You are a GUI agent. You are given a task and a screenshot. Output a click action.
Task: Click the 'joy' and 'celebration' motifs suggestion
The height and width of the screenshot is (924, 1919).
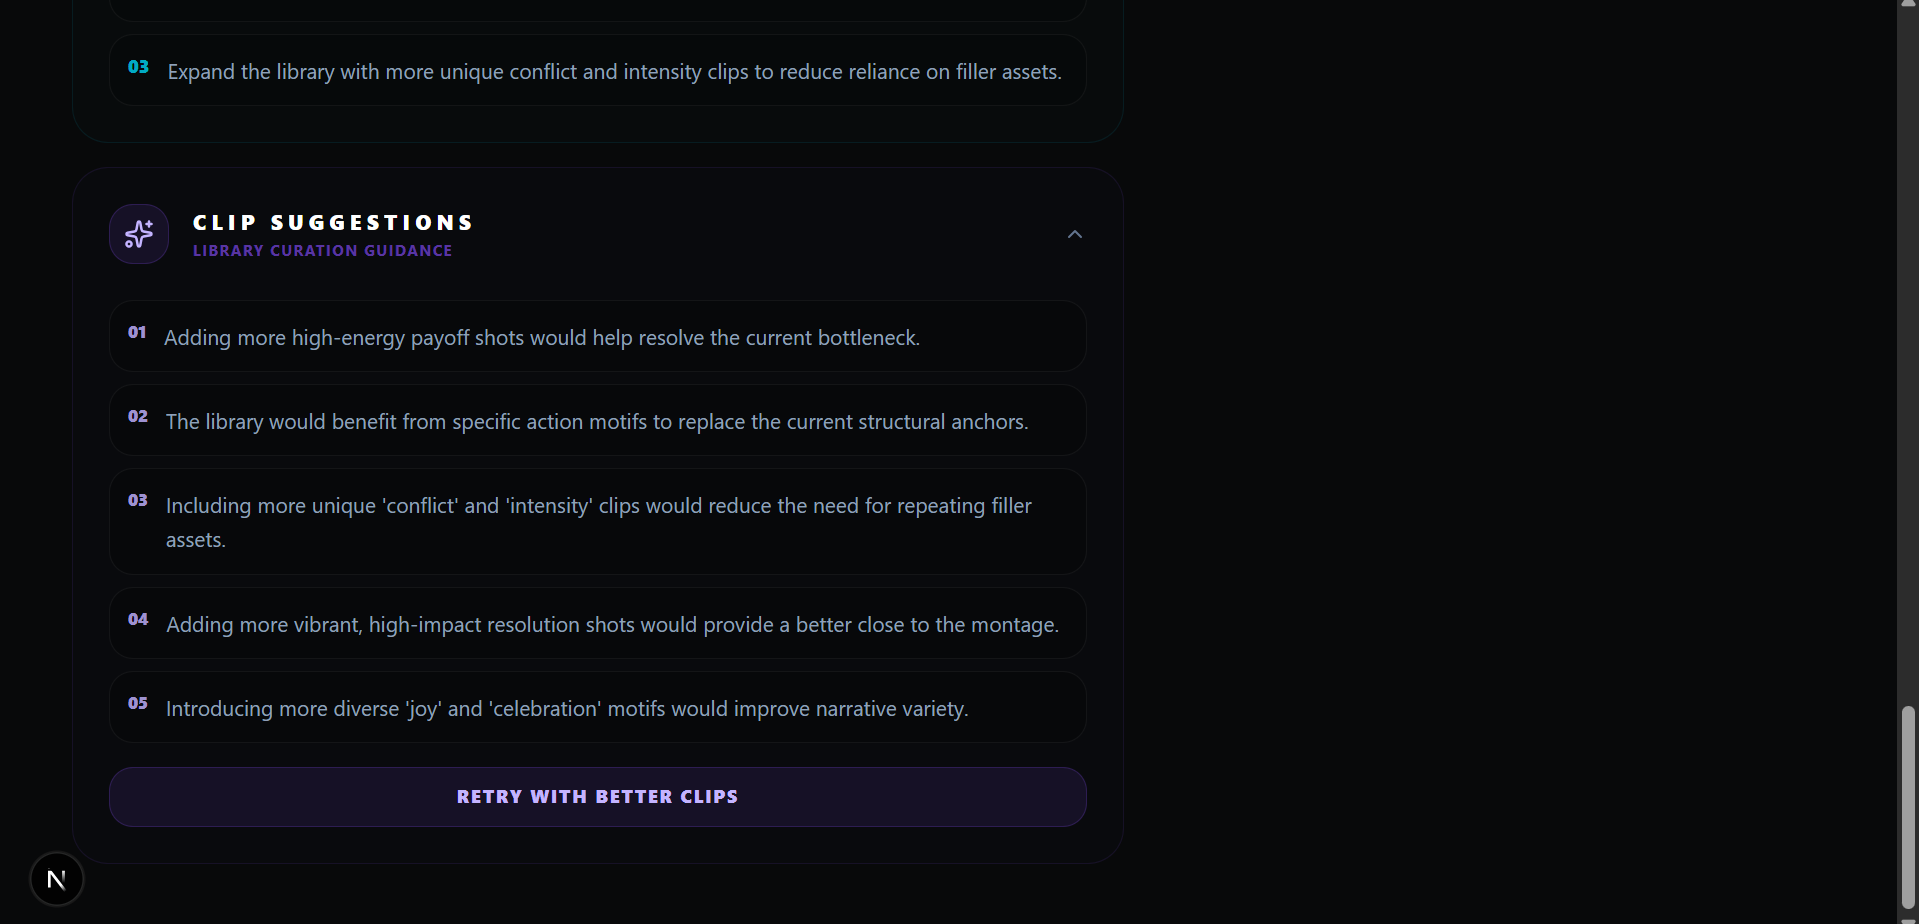[x=566, y=709]
